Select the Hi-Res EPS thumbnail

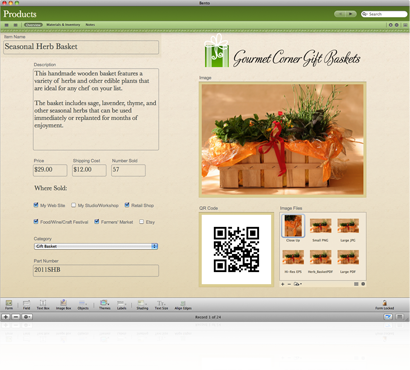point(293,257)
